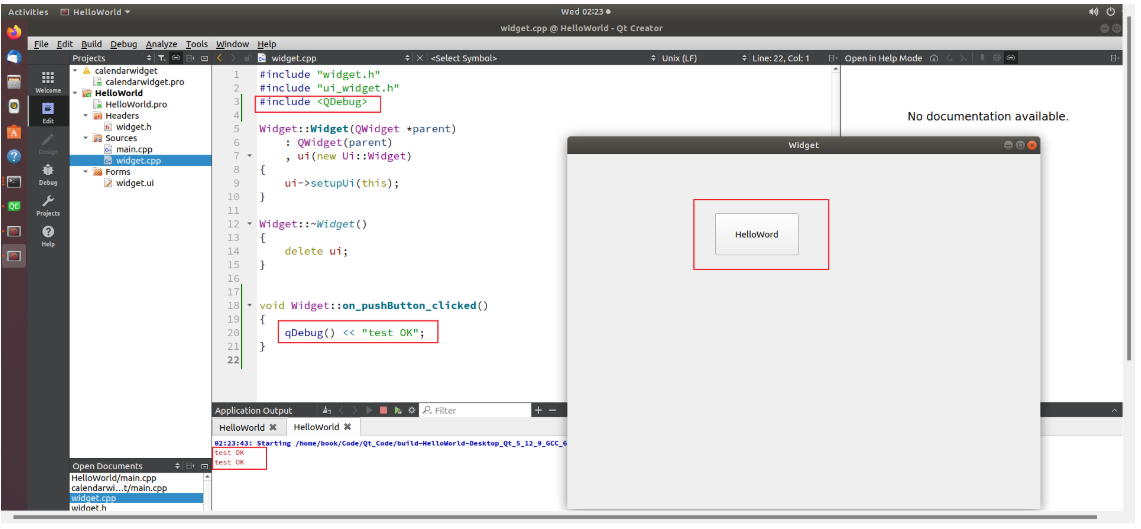Fold the destructor at line 12
This screenshot has width=1141, height=529.
(250, 224)
